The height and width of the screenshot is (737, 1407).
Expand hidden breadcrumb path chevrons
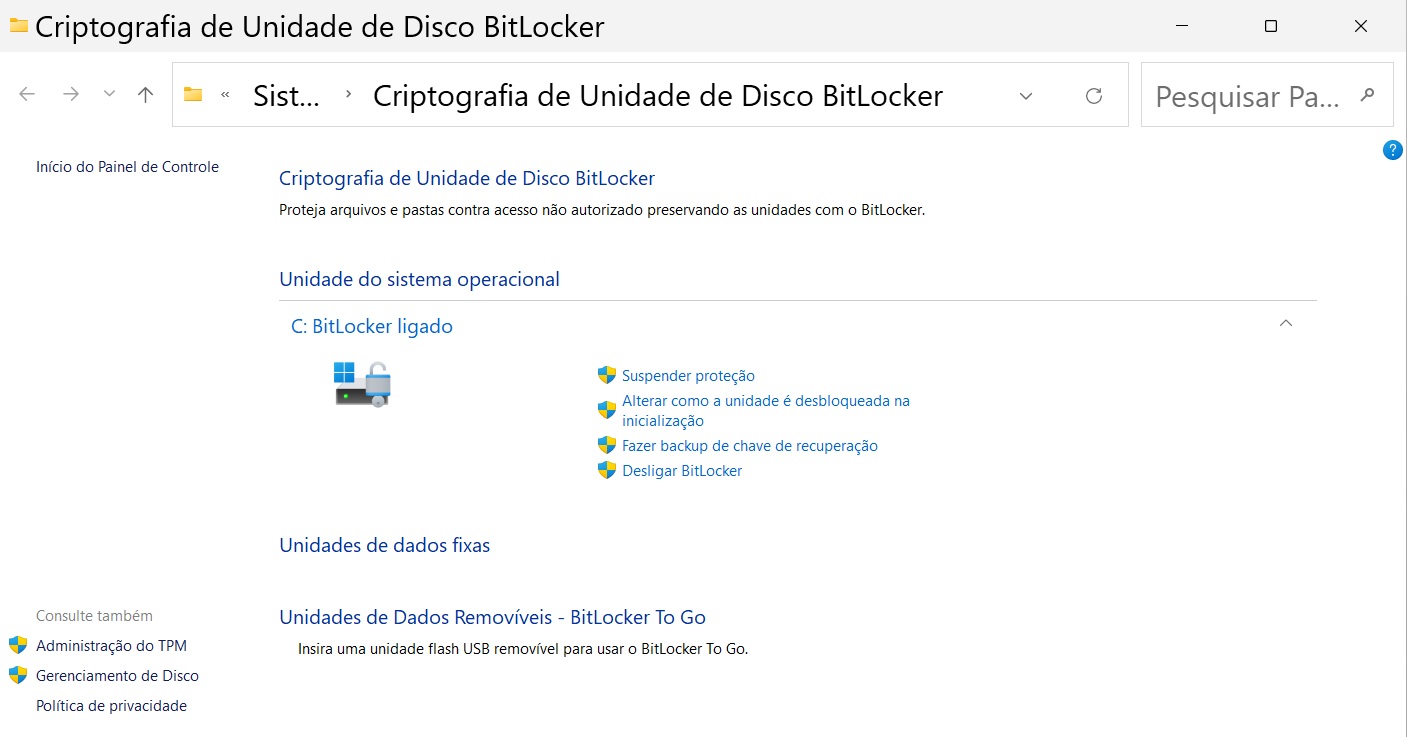point(226,95)
